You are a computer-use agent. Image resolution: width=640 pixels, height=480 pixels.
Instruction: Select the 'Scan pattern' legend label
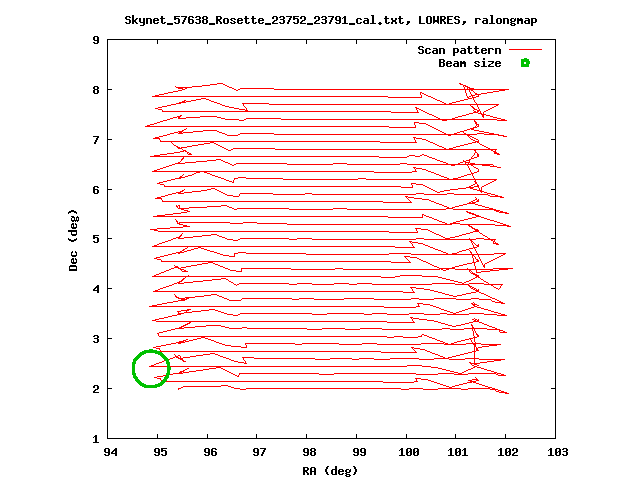pyautogui.click(x=459, y=50)
